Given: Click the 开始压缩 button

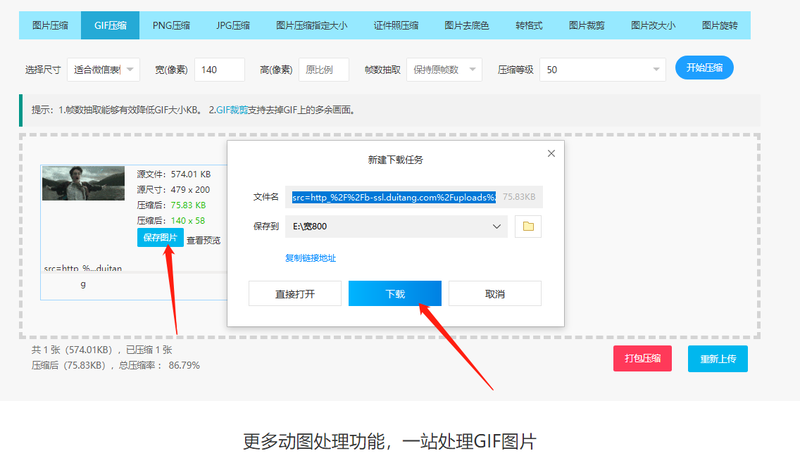Looking at the screenshot, I should pyautogui.click(x=704, y=67).
